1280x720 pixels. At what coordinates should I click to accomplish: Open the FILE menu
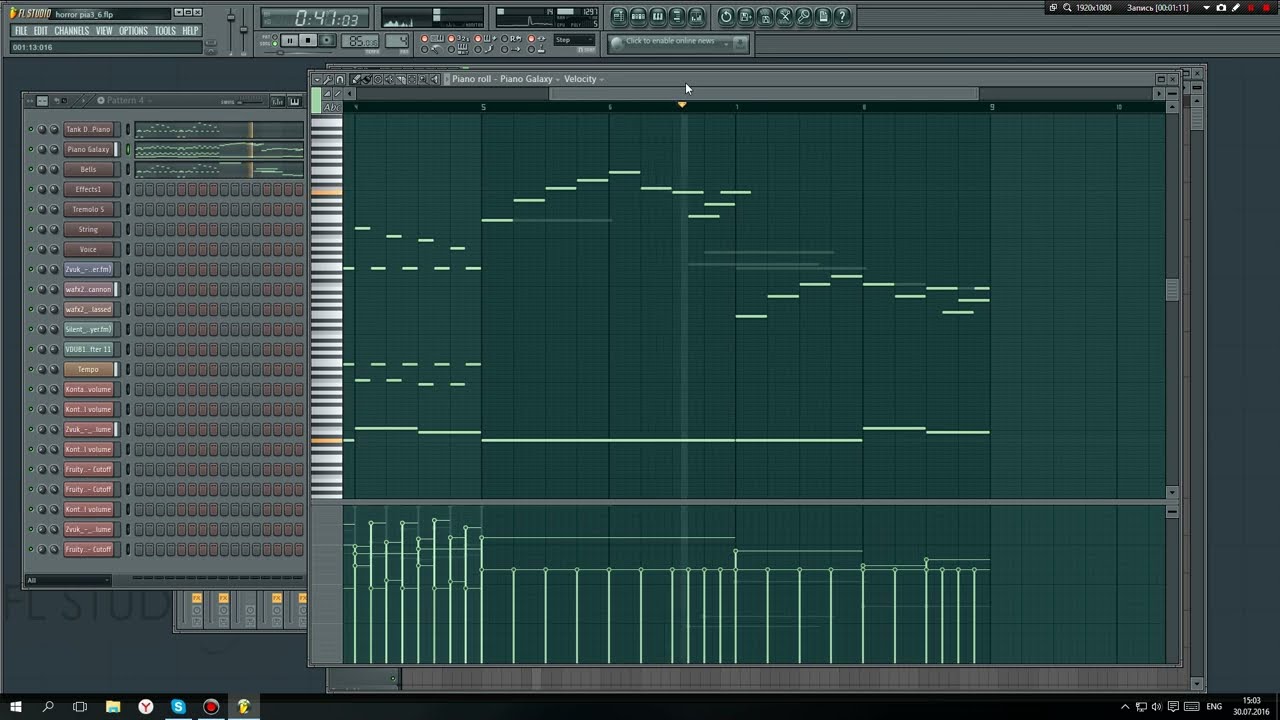21,31
